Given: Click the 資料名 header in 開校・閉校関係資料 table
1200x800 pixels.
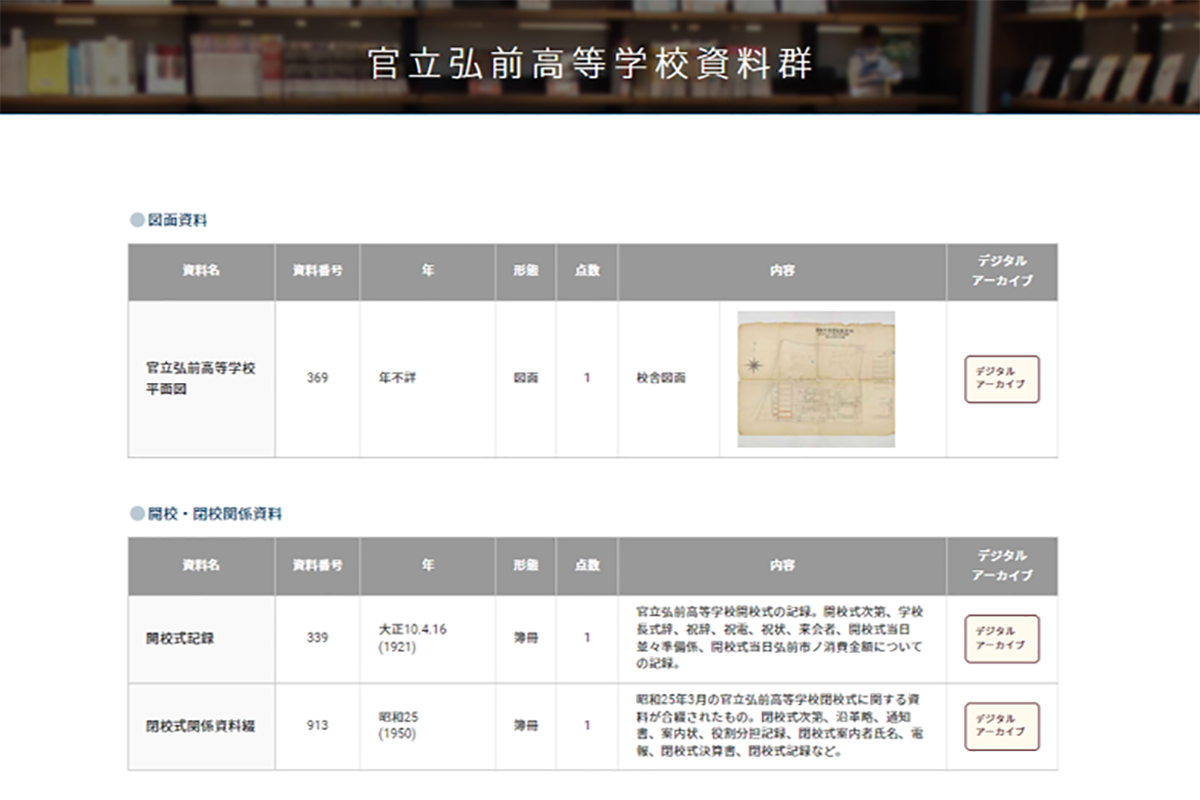Looking at the screenshot, I should pyautogui.click(x=201, y=566).
